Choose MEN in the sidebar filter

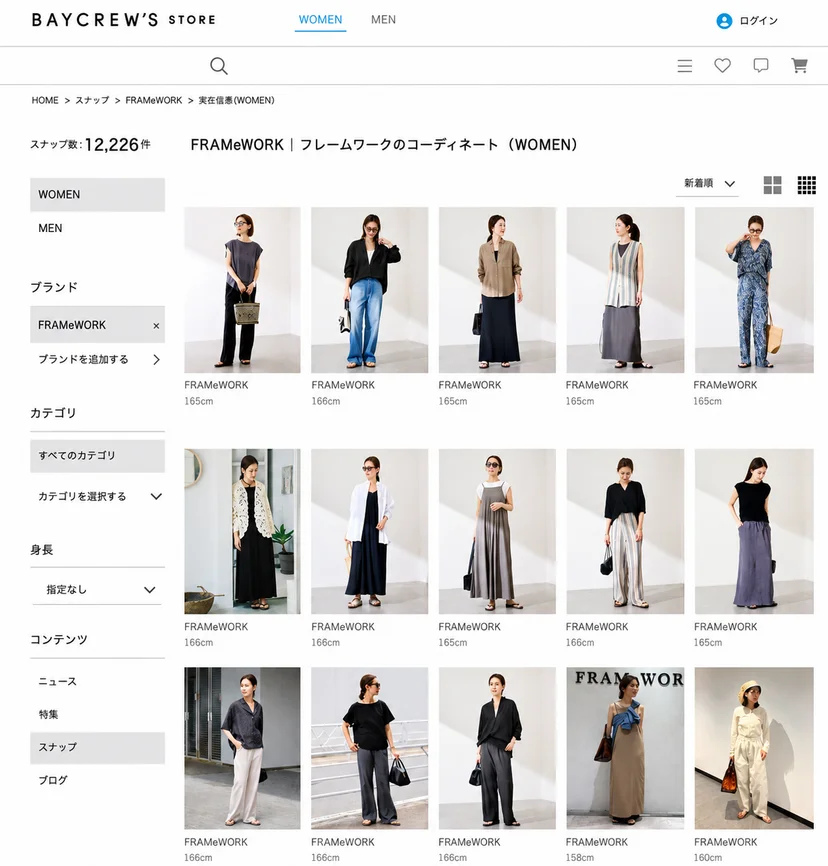click(50, 228)
